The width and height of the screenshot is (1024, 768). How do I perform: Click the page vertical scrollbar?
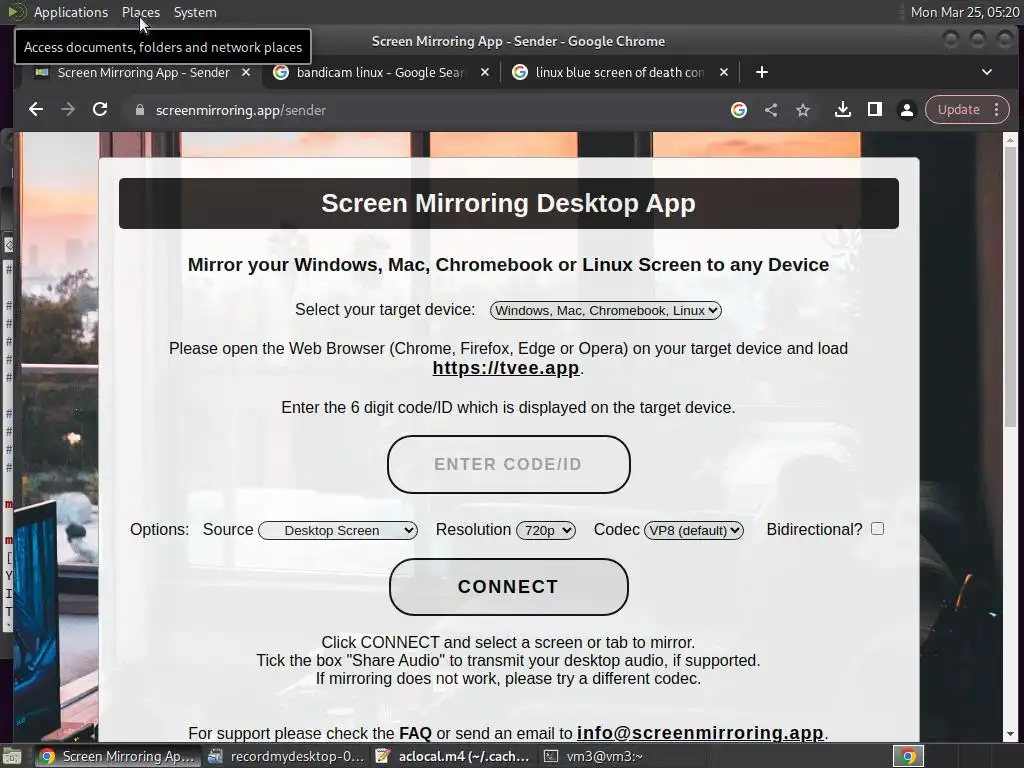click(x=1010, y=287)
